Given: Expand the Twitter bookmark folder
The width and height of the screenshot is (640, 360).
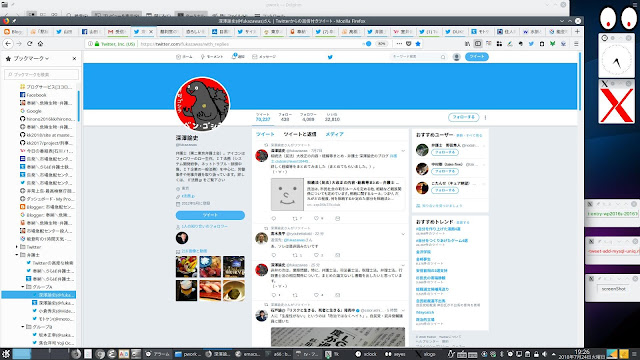Looking at the screenshot, I should point(17,247).
